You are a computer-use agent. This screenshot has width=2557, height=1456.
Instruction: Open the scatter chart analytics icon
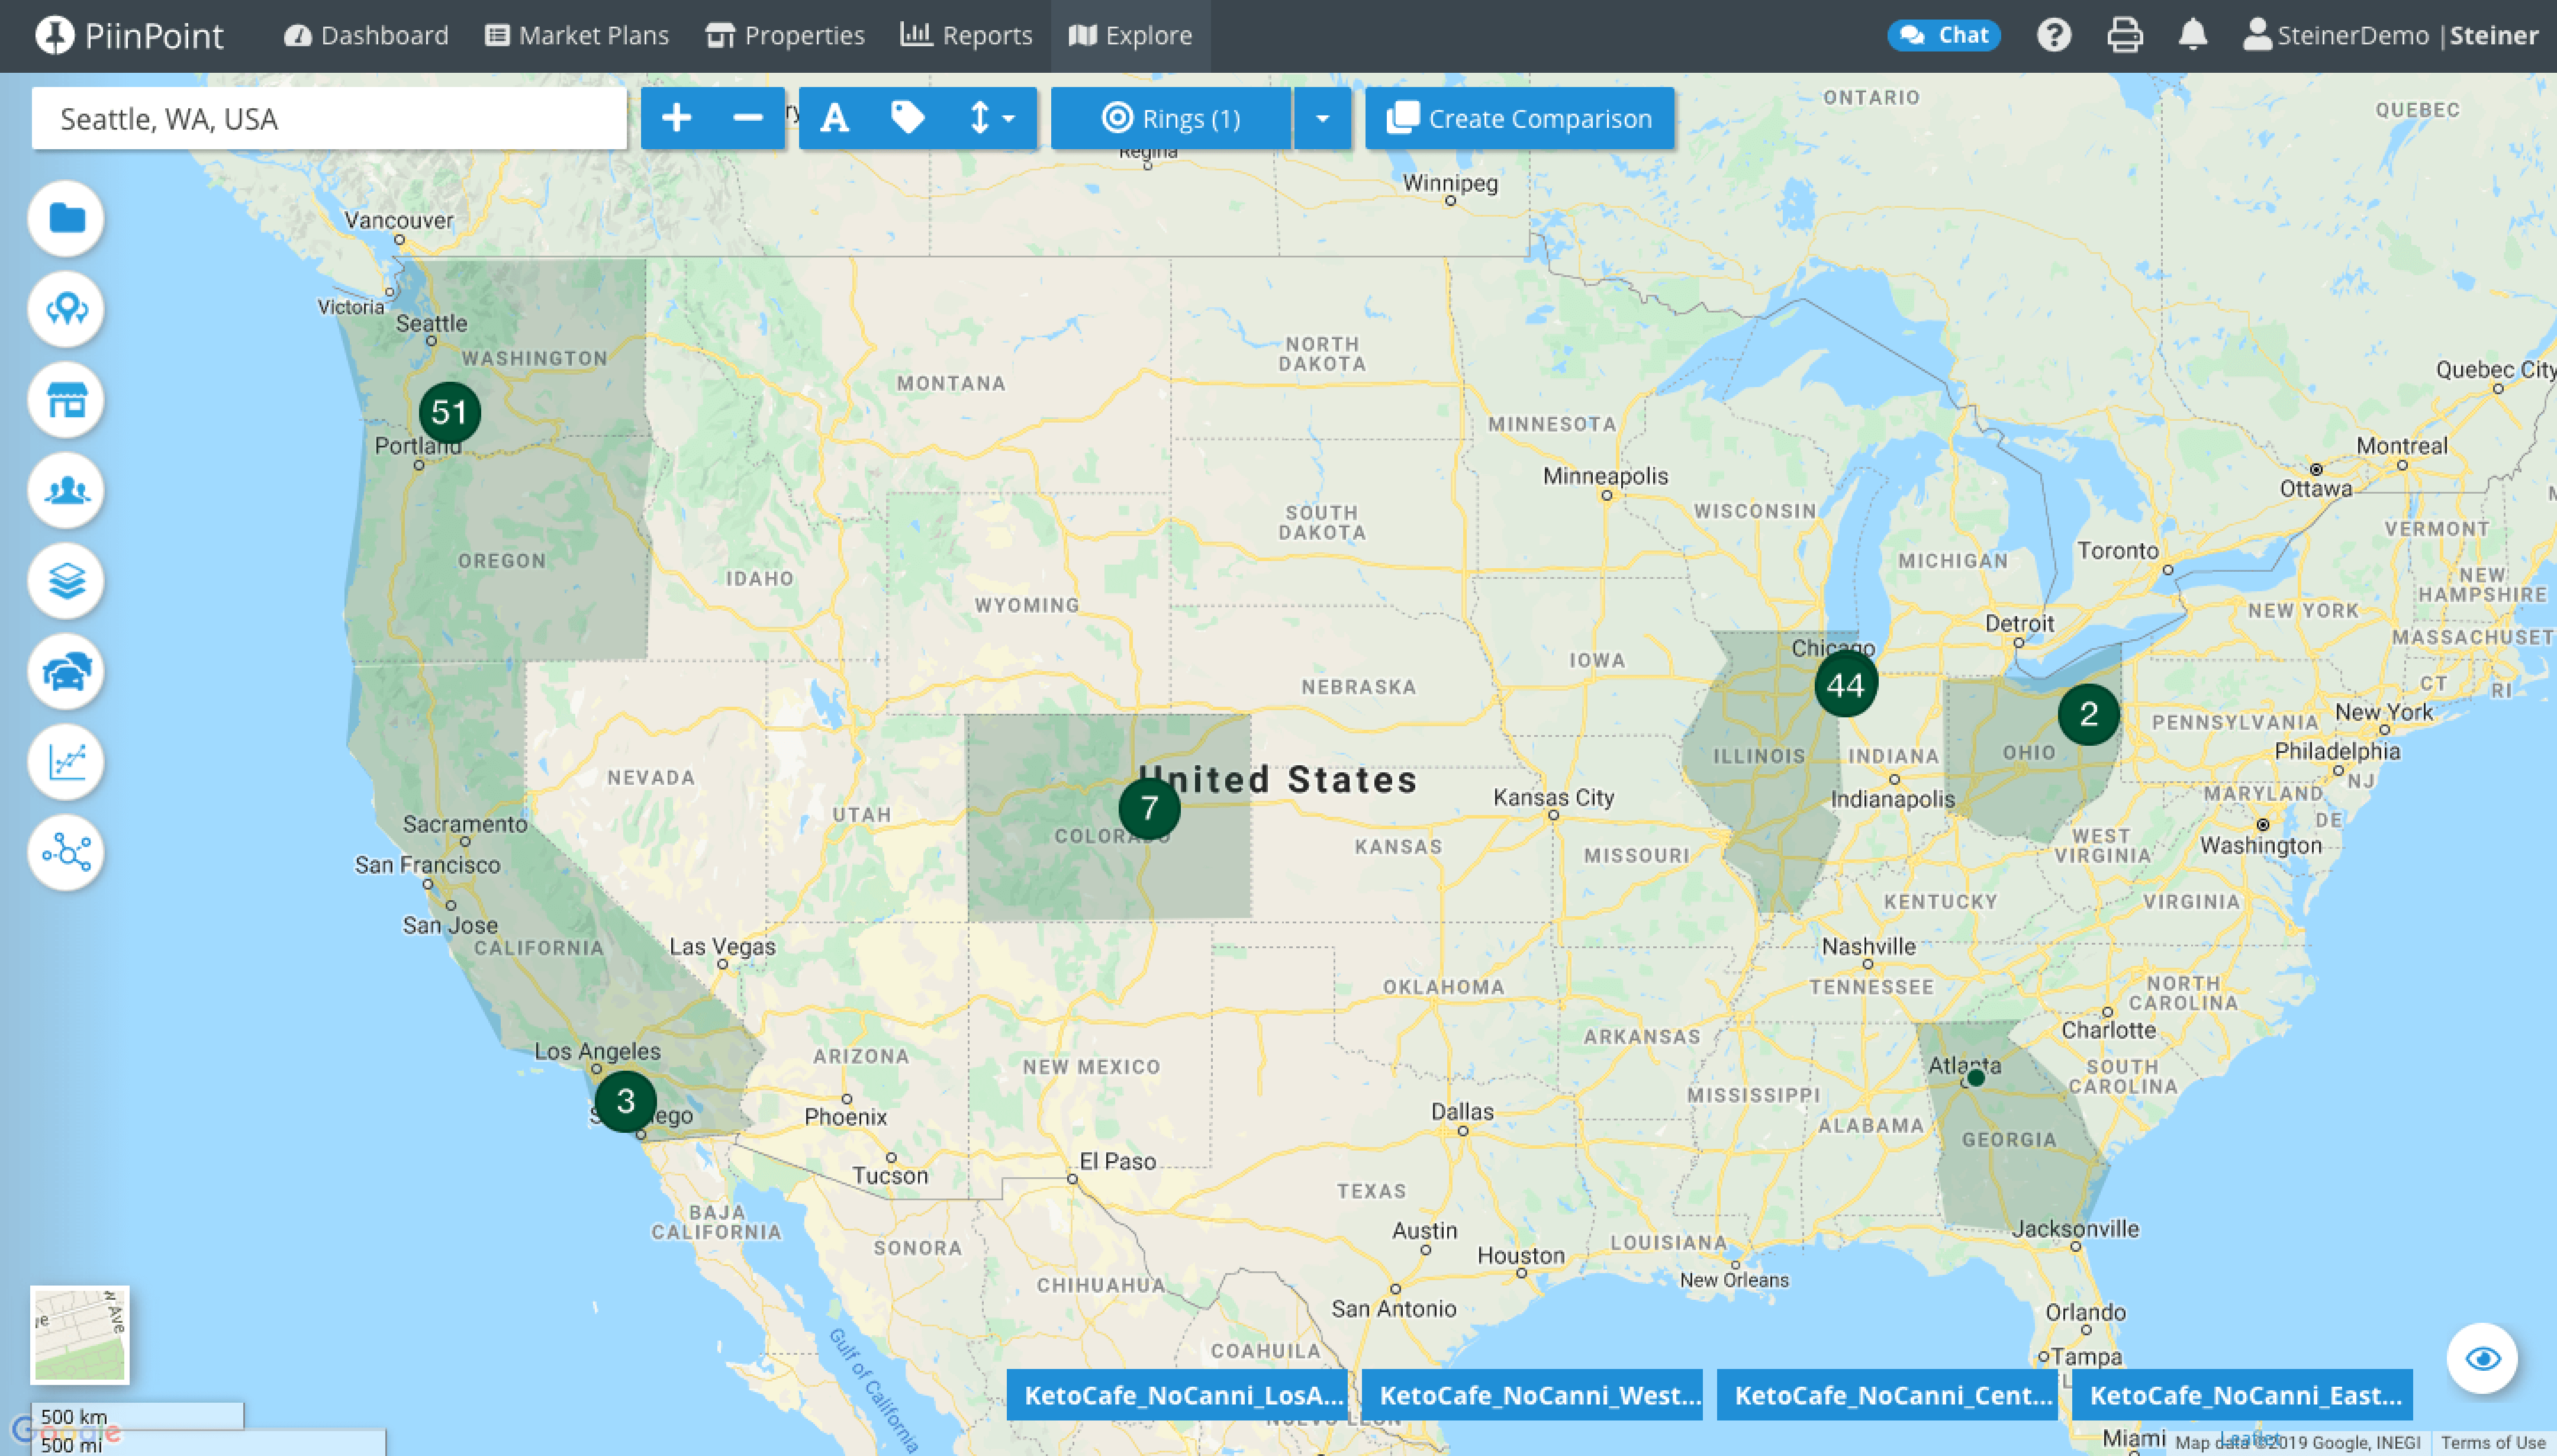pos(66,762)
